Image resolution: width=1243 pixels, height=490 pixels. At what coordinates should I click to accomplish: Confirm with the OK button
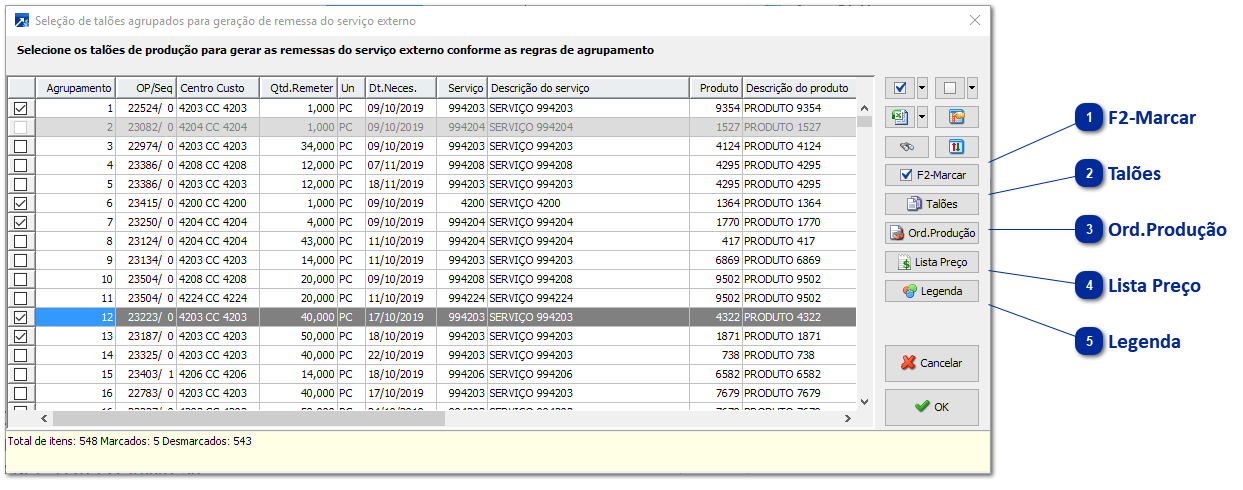[x=931, y=407]
